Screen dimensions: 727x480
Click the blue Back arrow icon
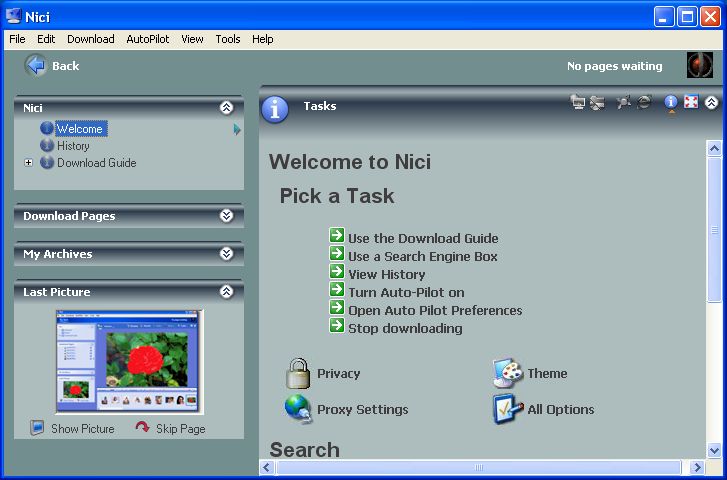click(35, 65)
